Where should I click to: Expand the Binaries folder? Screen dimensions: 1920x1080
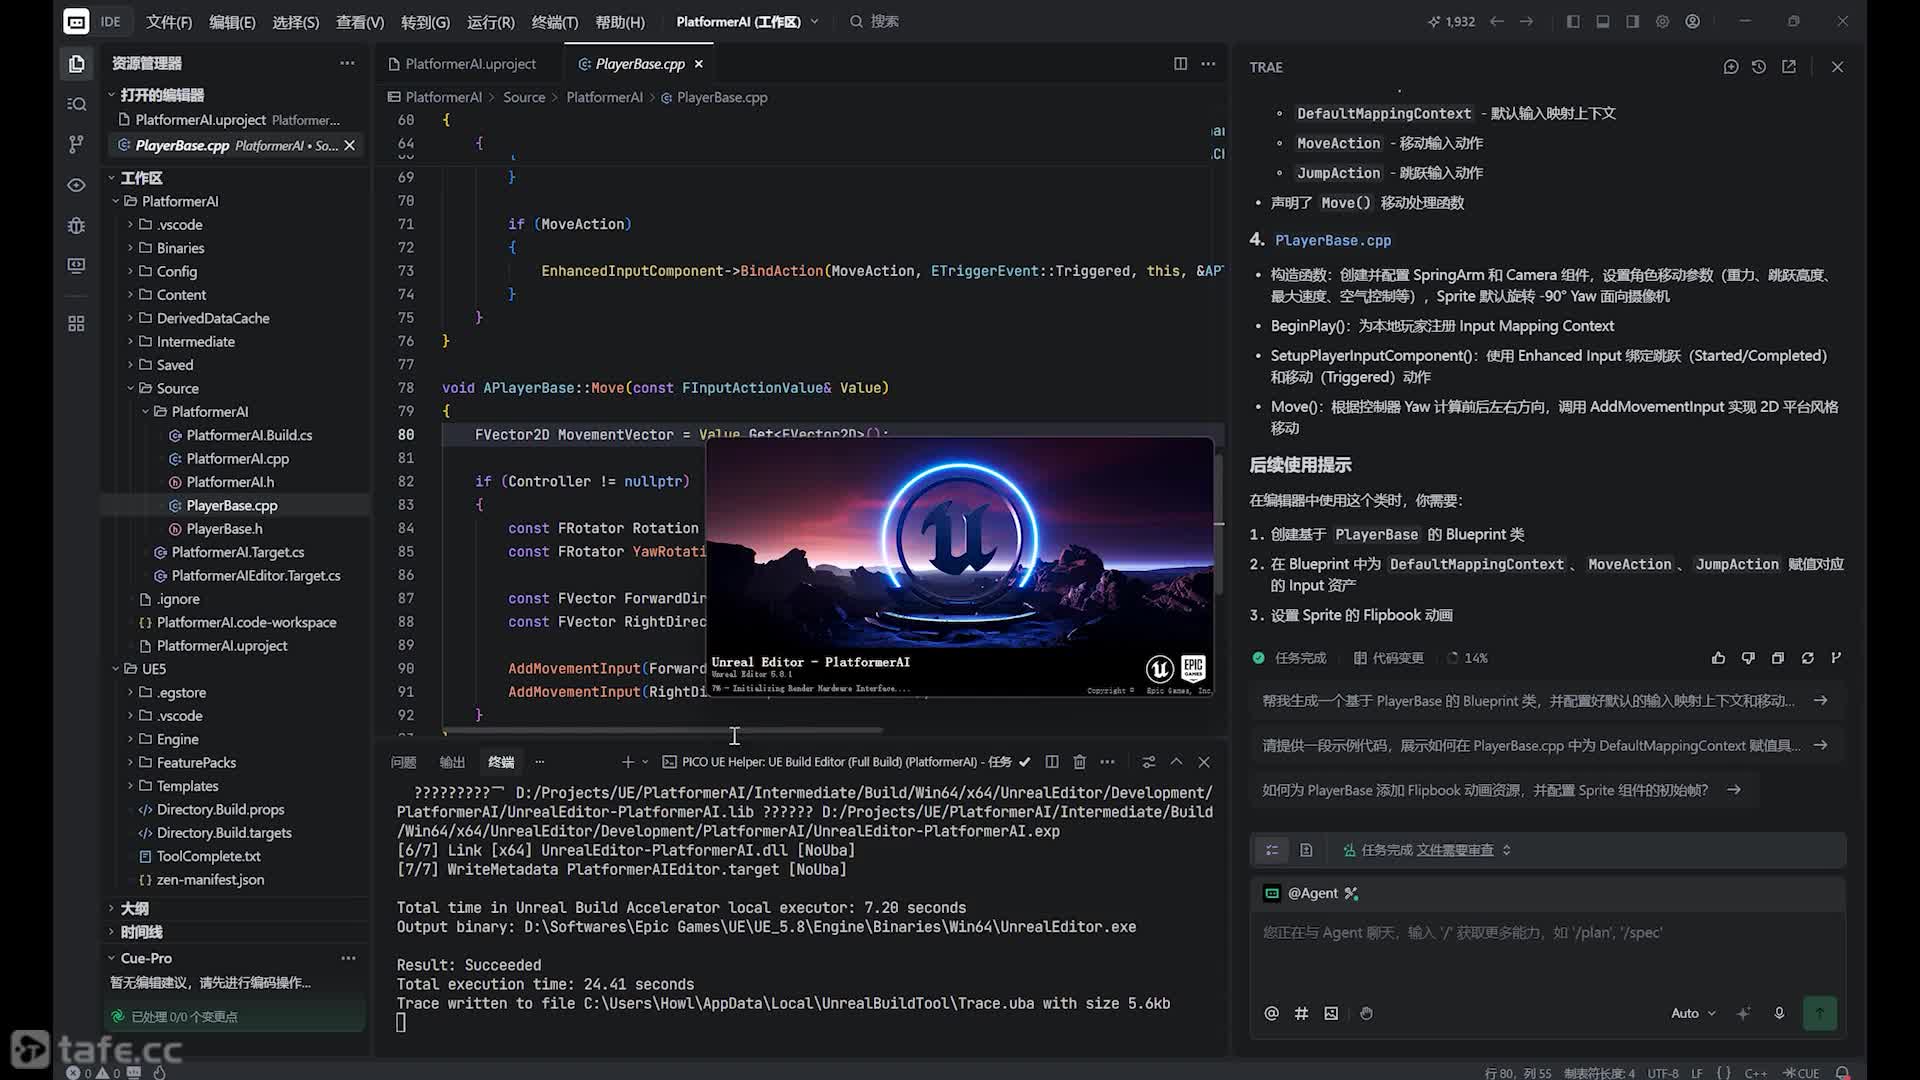click(x=180, y=248)
